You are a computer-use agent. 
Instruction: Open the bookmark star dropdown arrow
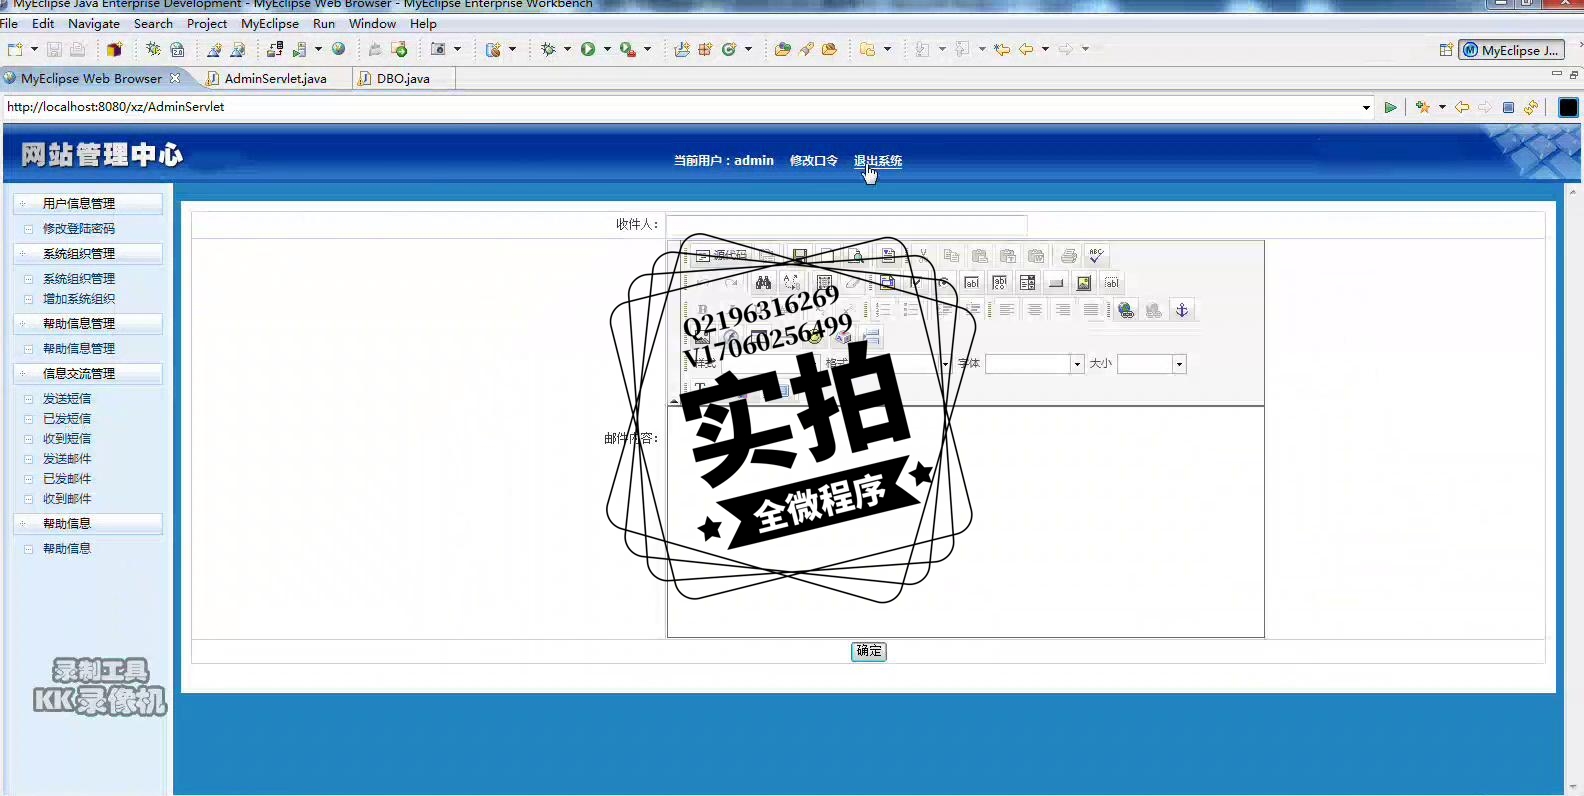point(1442,107)
